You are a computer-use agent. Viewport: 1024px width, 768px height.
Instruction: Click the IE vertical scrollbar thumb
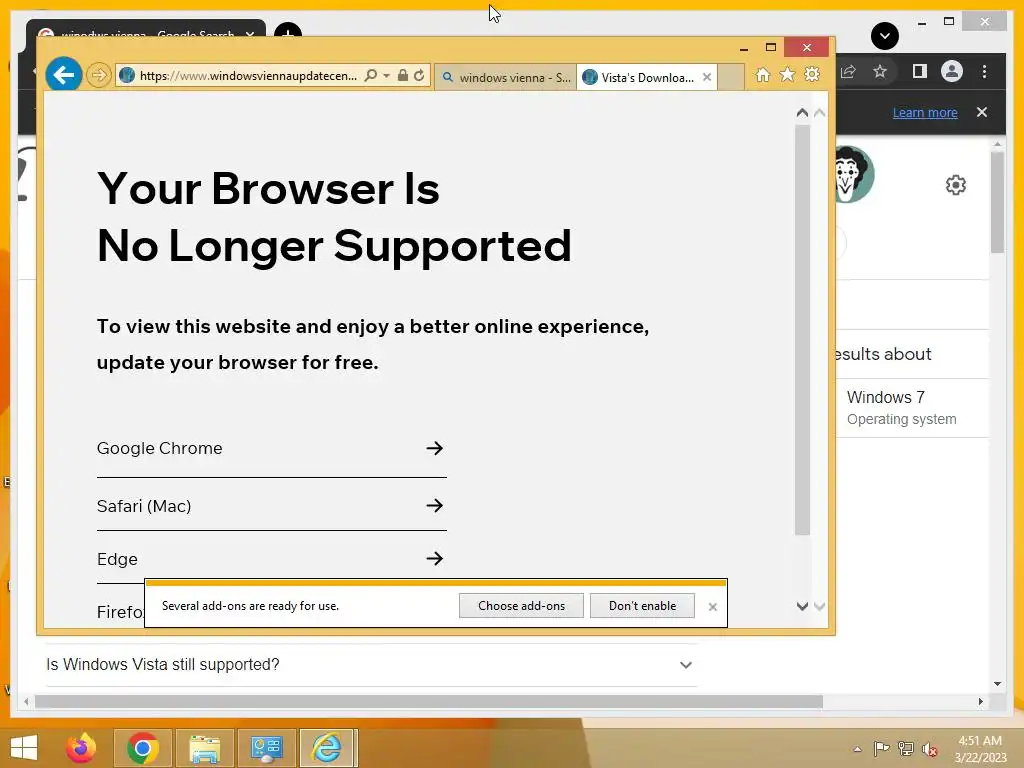click(x=803, y=330)
